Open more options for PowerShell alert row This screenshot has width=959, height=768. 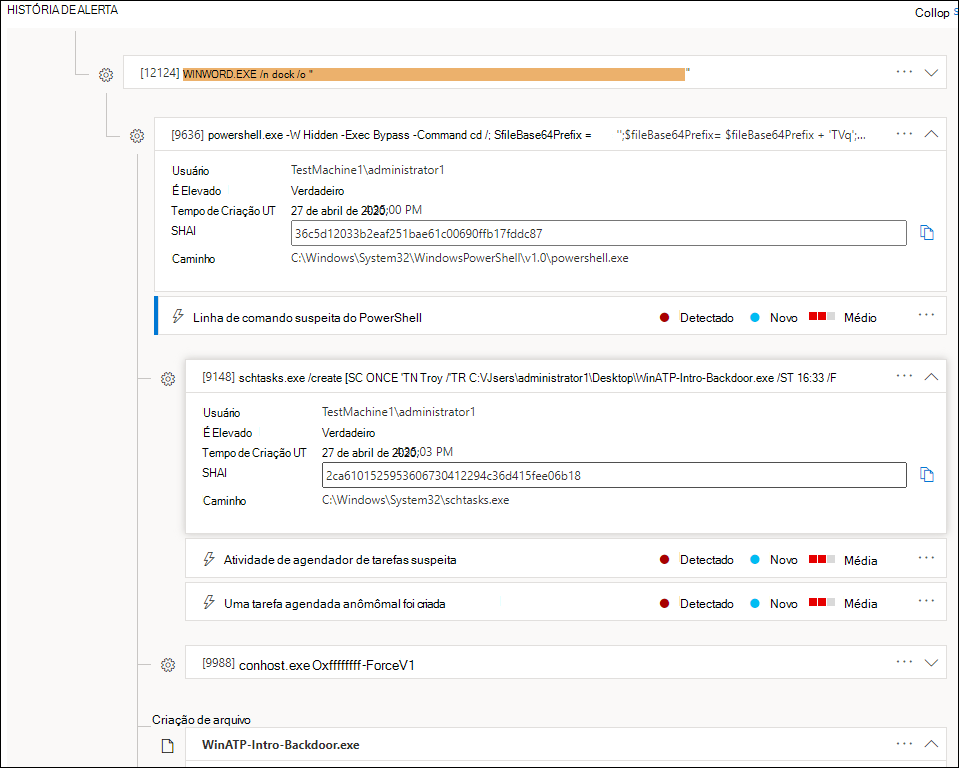point(927,316)
